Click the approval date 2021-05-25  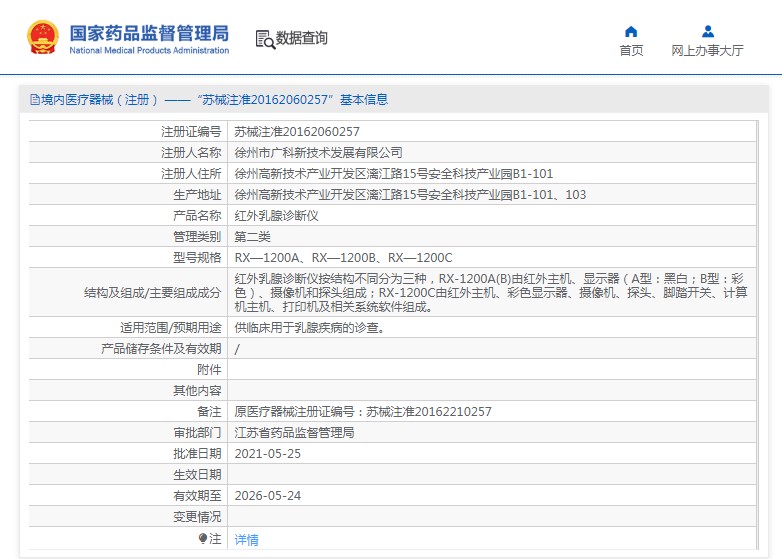coord(267,453)
